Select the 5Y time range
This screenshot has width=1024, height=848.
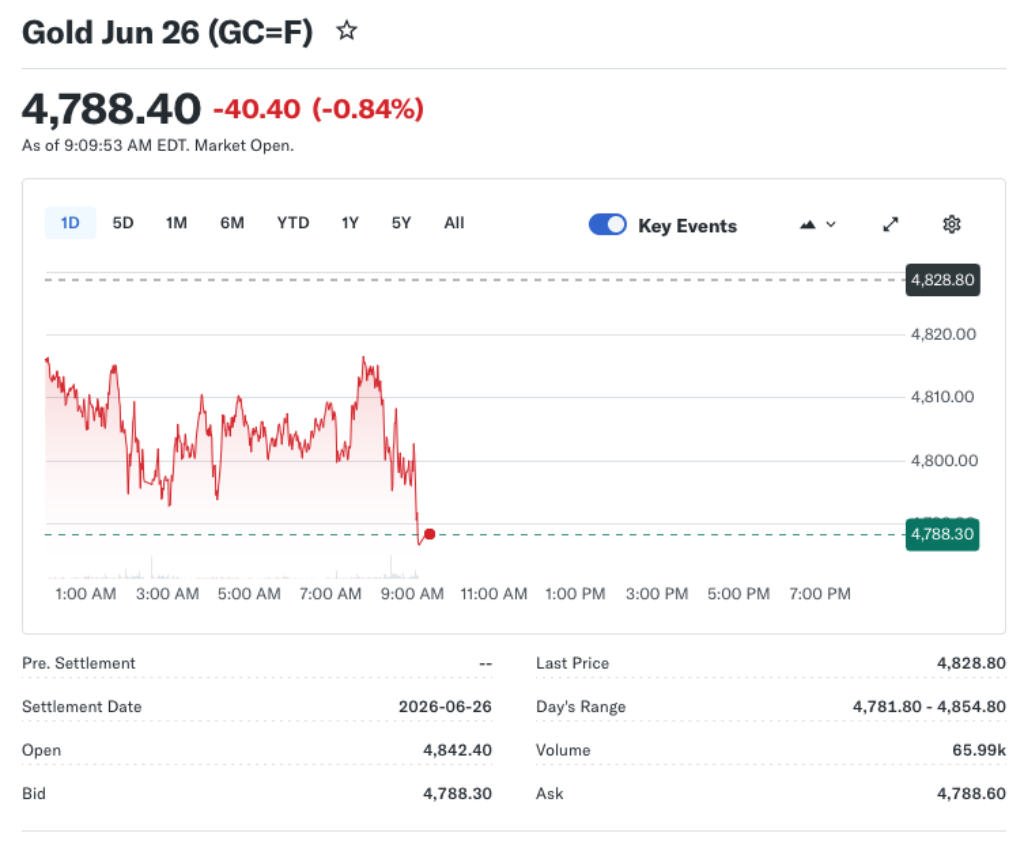click(x=400, y=223)
